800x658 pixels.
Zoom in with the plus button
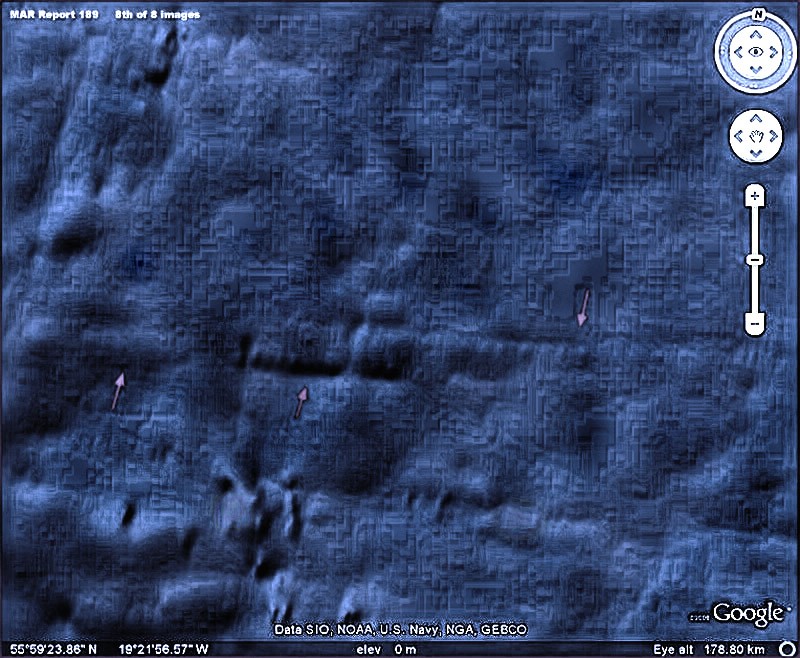click(756, 196)
